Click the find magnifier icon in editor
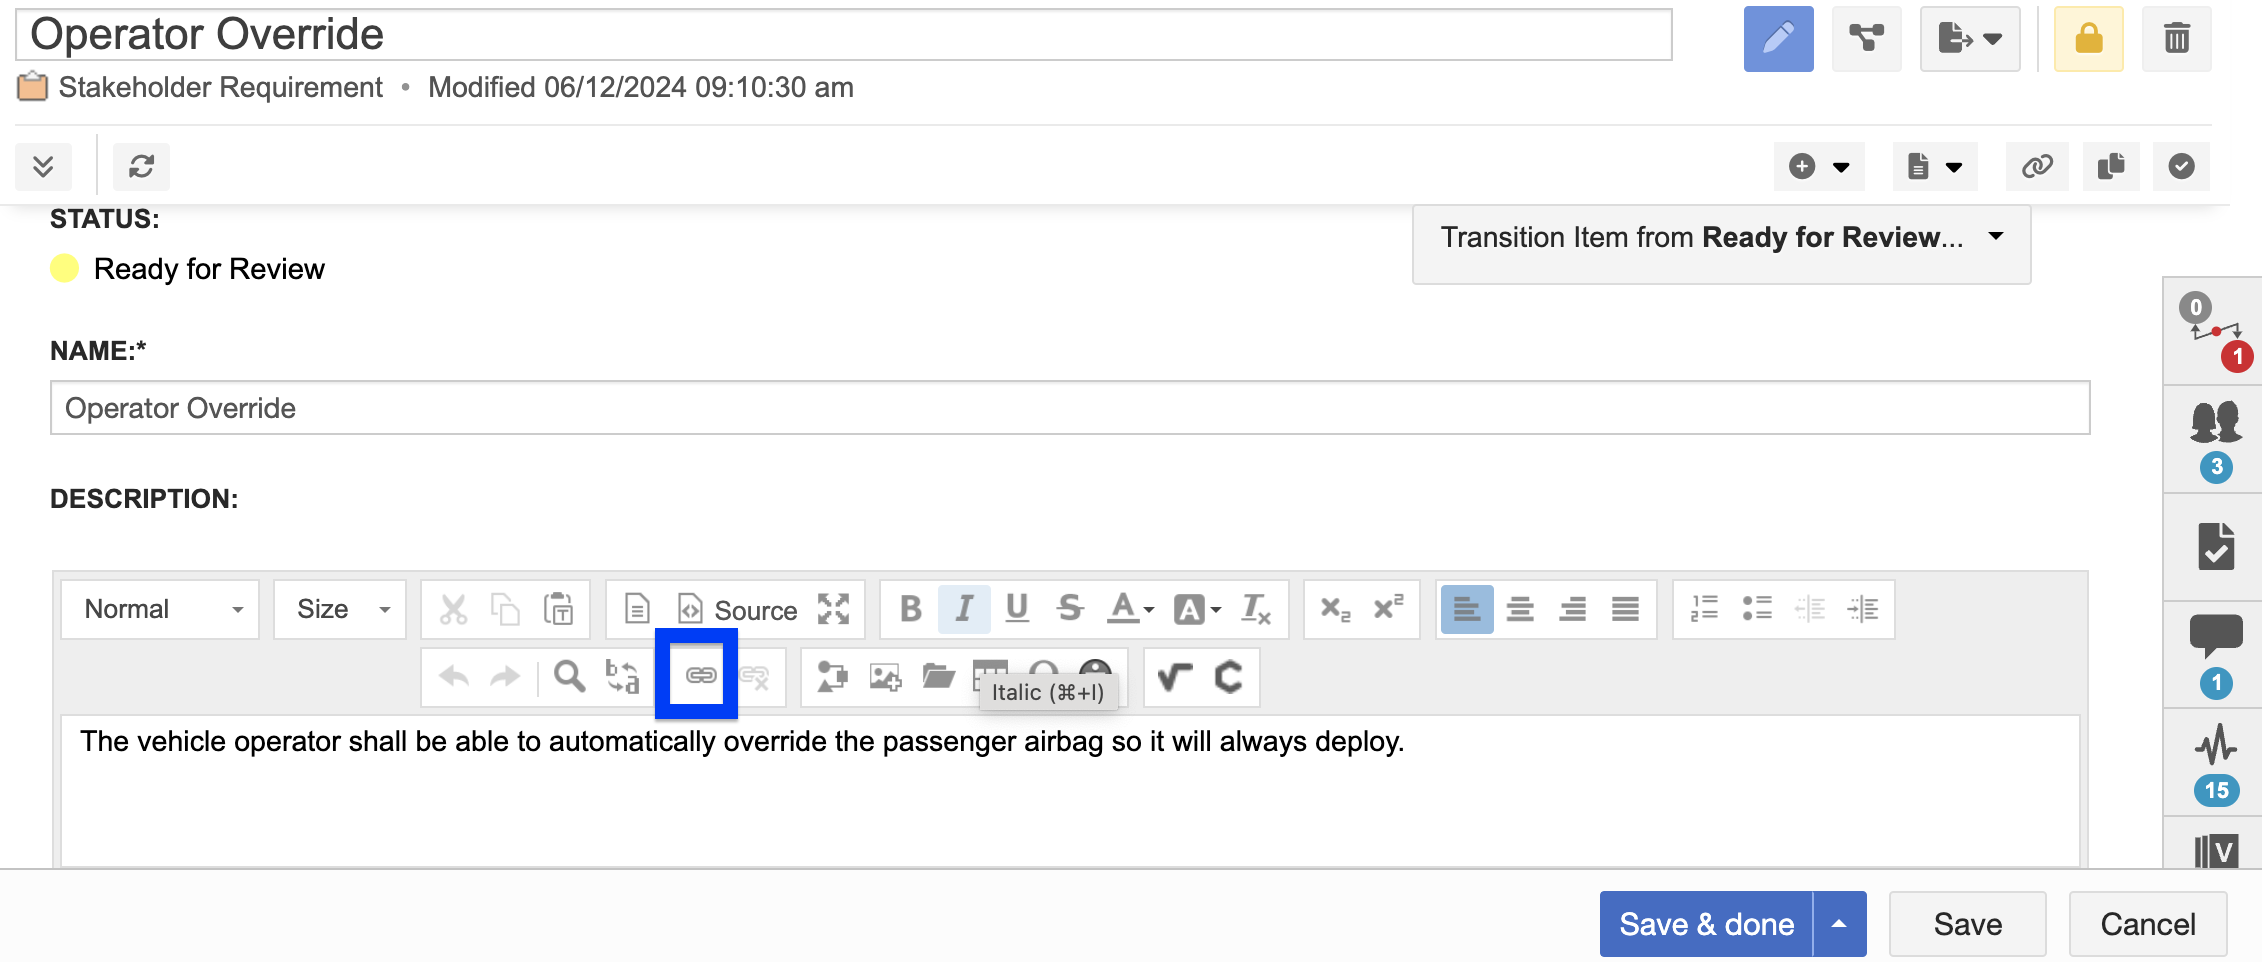Image resolution: width=2262 pixels, height=962 pixels. [569, 677]
